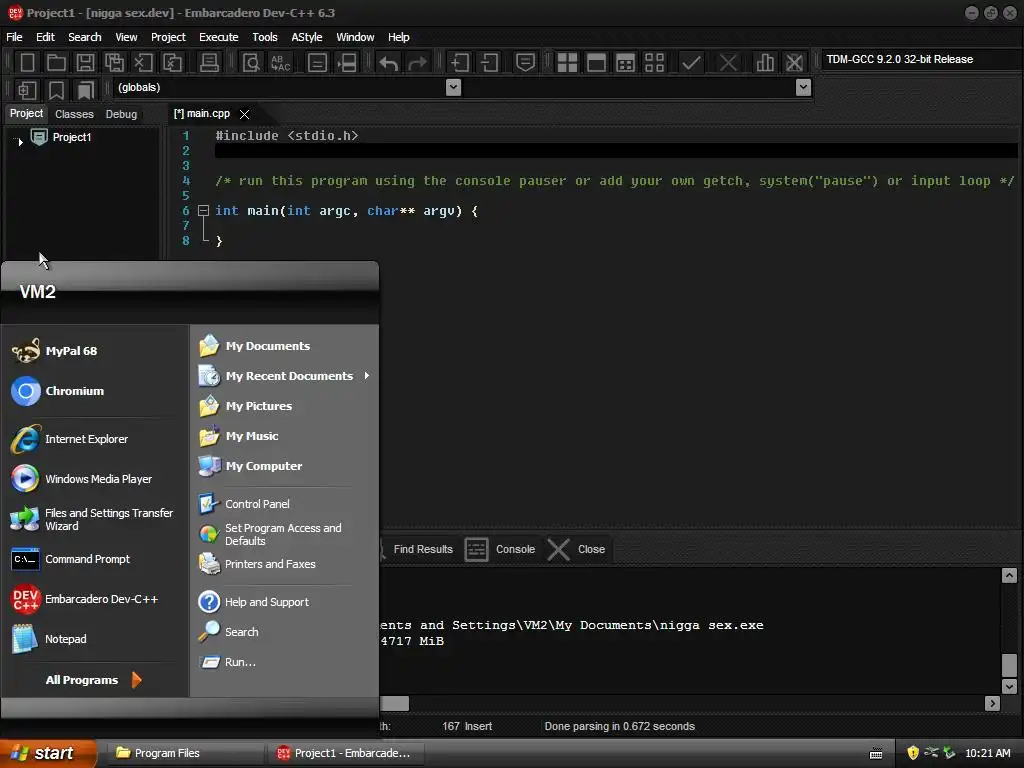Click the Stop Execution X icon
The height and width of the screenshot is (768, 1024).
click(728, 63)
